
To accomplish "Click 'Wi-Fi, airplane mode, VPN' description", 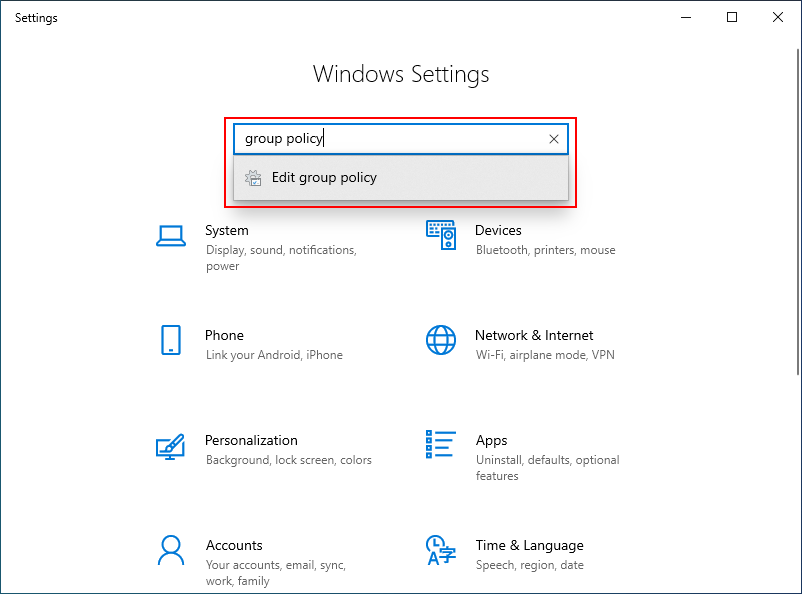I will click(x=545, y=355).
